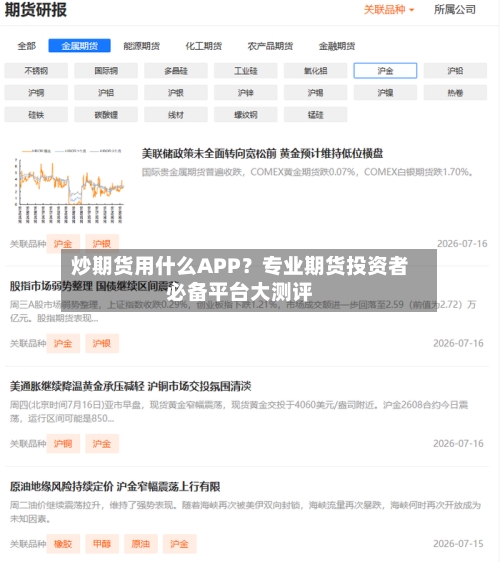Open the 关联品种 dropdown in header
Screen dimensions: 500x562
pos(389,10)
